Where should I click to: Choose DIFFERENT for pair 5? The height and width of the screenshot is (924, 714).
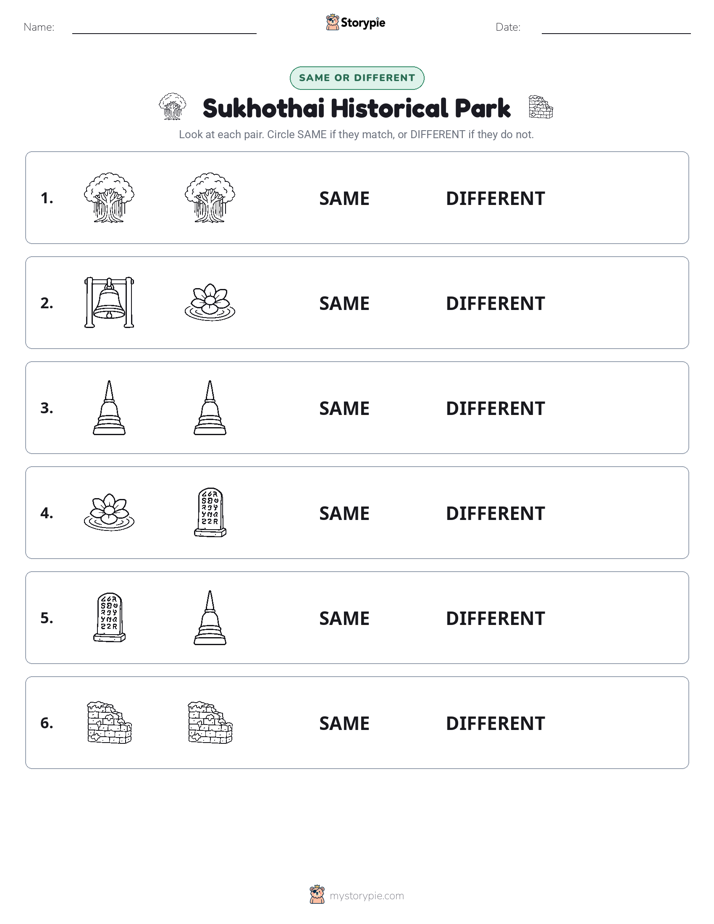(495, 618)
